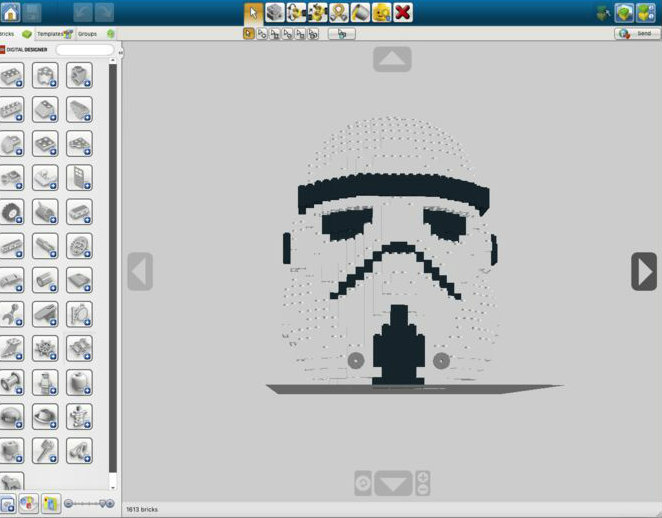The height and width of the screenshot is (518, 662).
Task: Select the red X Delete tool
Action: click(403, 13)
